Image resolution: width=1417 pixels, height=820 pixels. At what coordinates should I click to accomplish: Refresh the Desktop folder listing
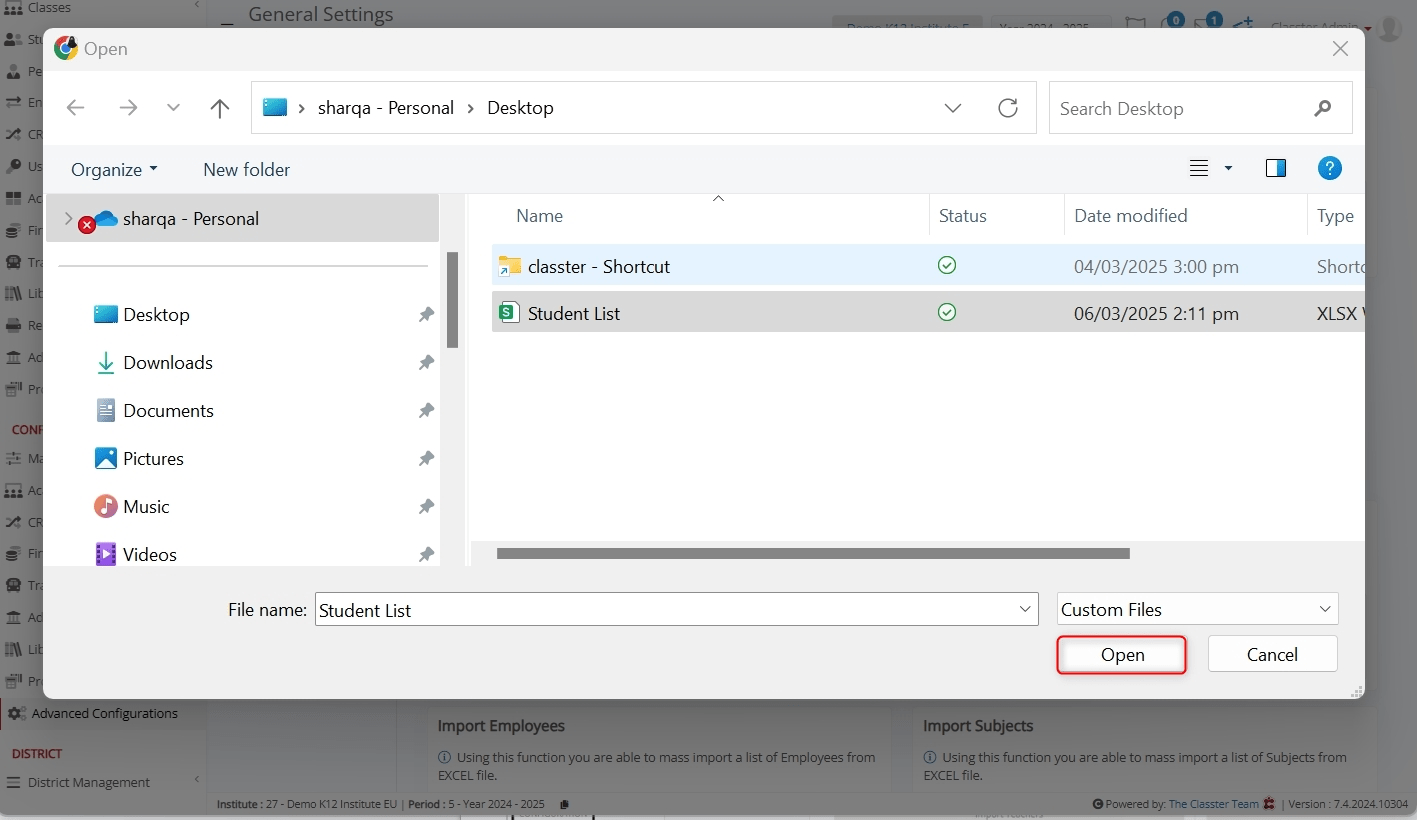1008,108
